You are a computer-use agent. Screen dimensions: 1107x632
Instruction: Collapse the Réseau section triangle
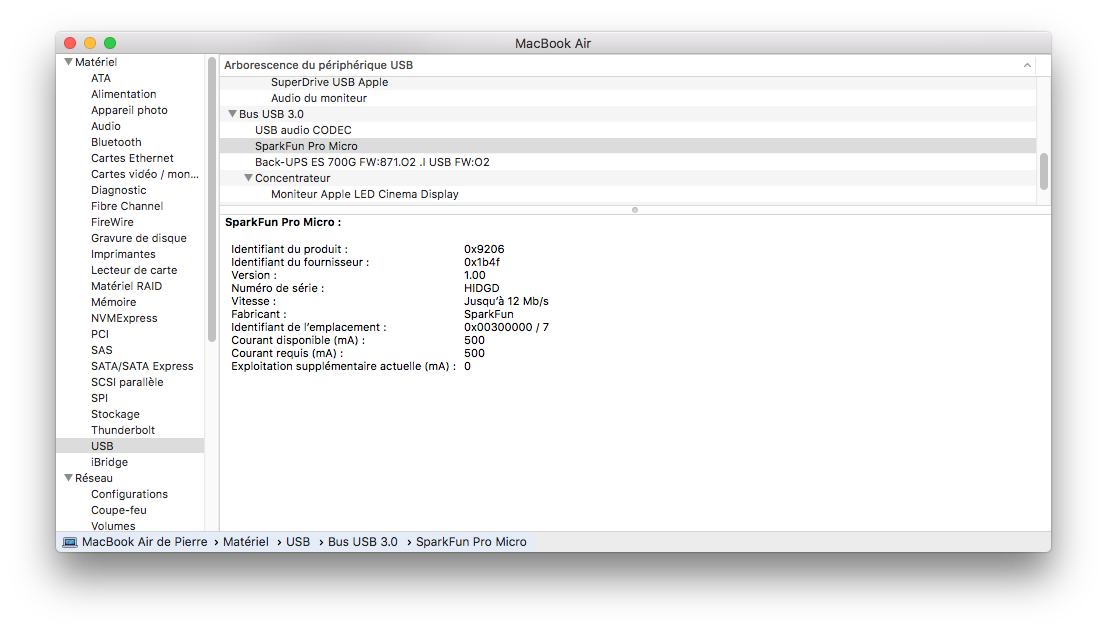[x=68, y=478]
